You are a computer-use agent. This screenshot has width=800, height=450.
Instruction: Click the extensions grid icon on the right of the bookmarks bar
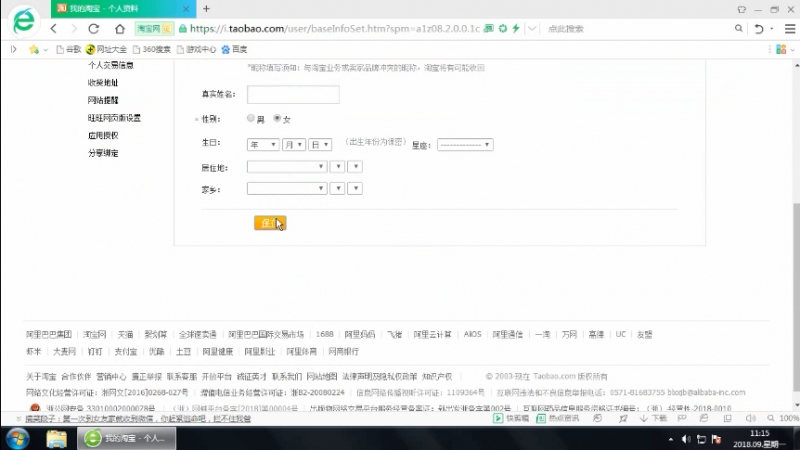click(781, 49)
